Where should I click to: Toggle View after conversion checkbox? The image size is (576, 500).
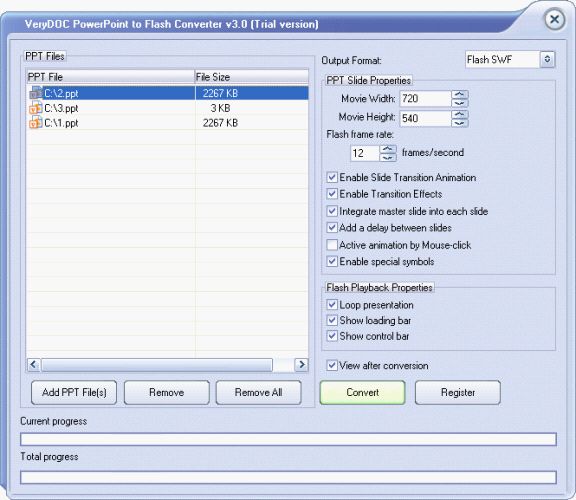[x=332, y=365]
